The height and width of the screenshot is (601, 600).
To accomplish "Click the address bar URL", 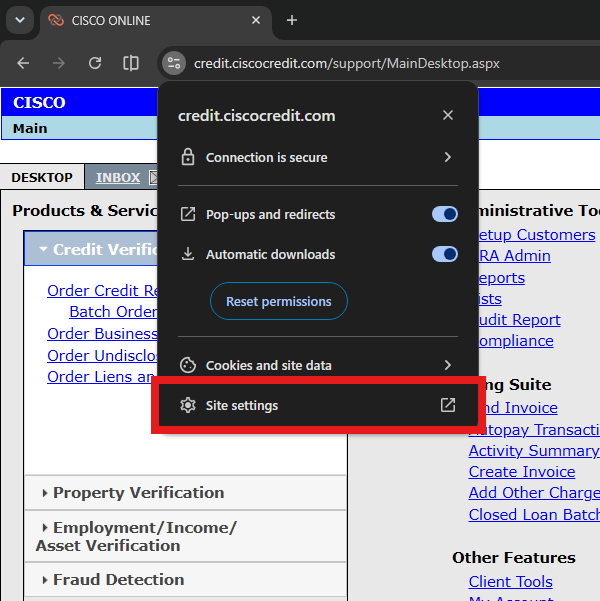I will tap(347, 63).
